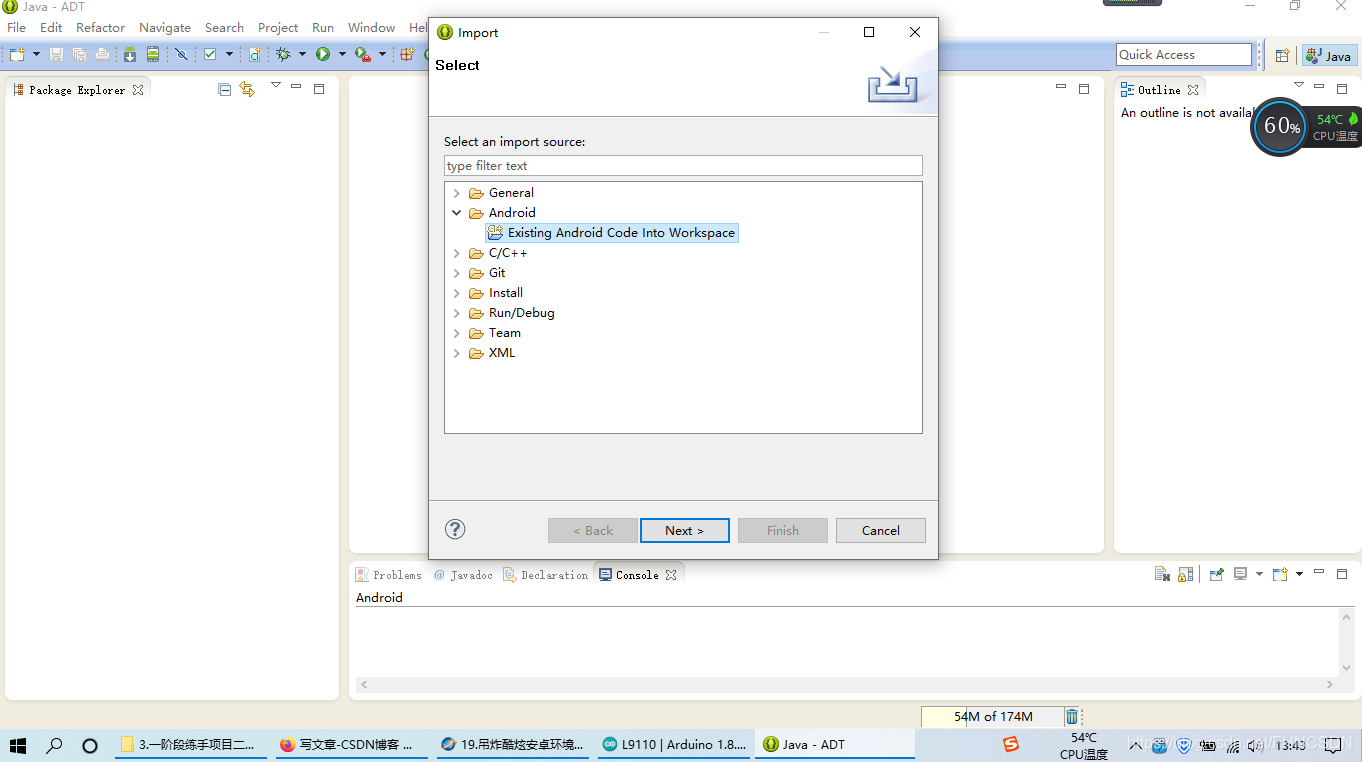Click the Quick Access search field
The height and width of the screenshot is (762, 1362).
point(1184,55)
